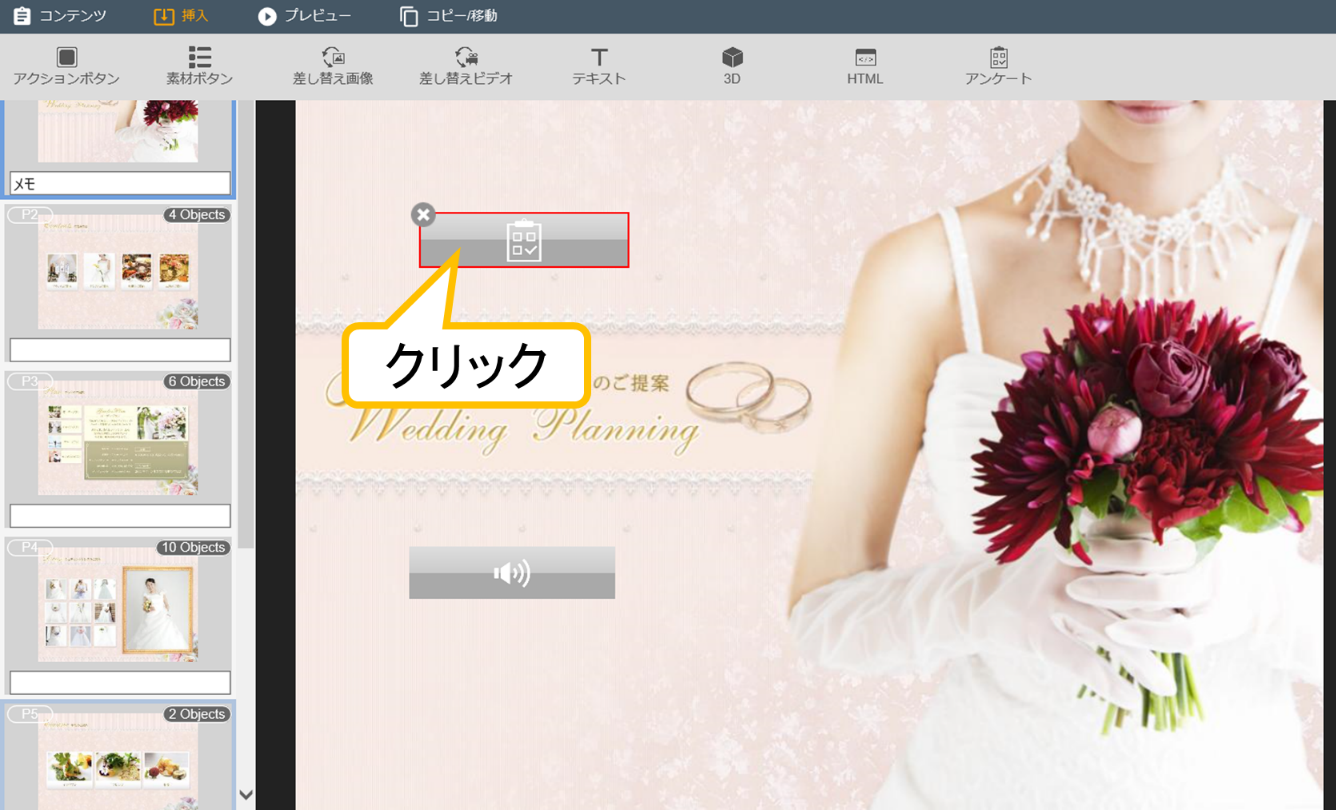Screen dimensions: 1336x810
Task: Open the コンテンツ tab
Action: point(60,16)
